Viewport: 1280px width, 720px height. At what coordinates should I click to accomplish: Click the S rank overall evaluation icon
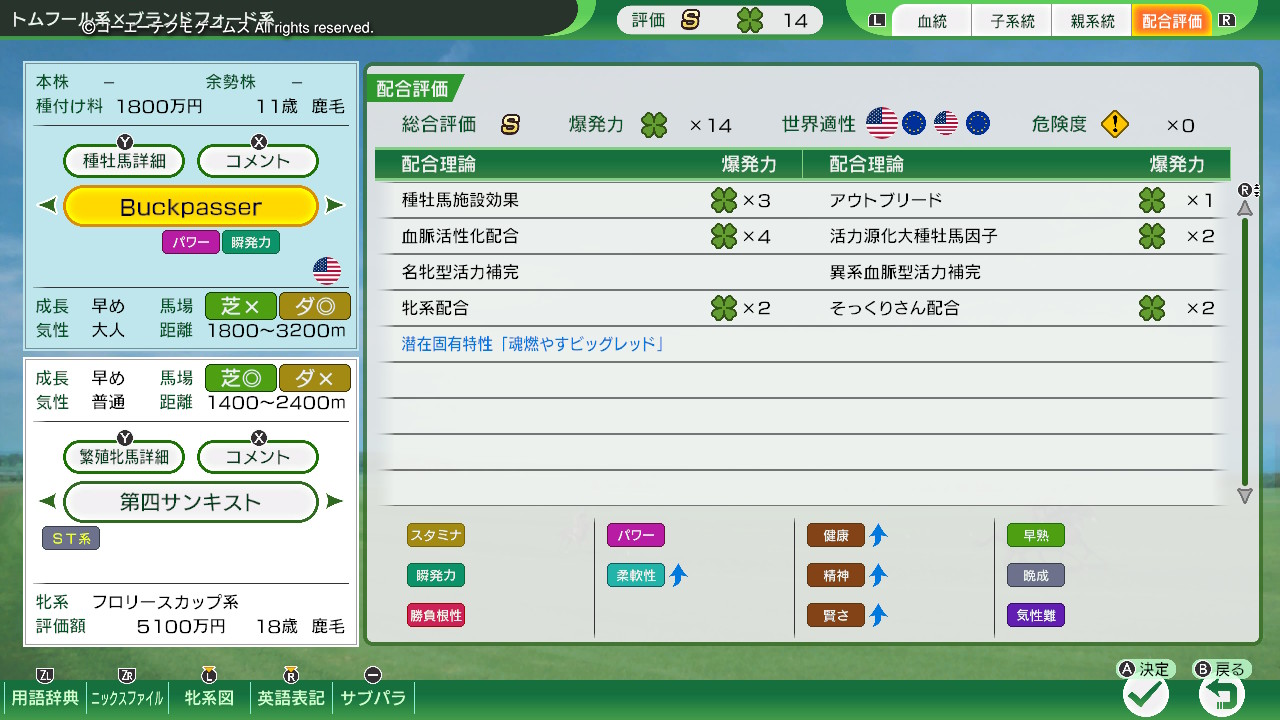tap(510, 125)
